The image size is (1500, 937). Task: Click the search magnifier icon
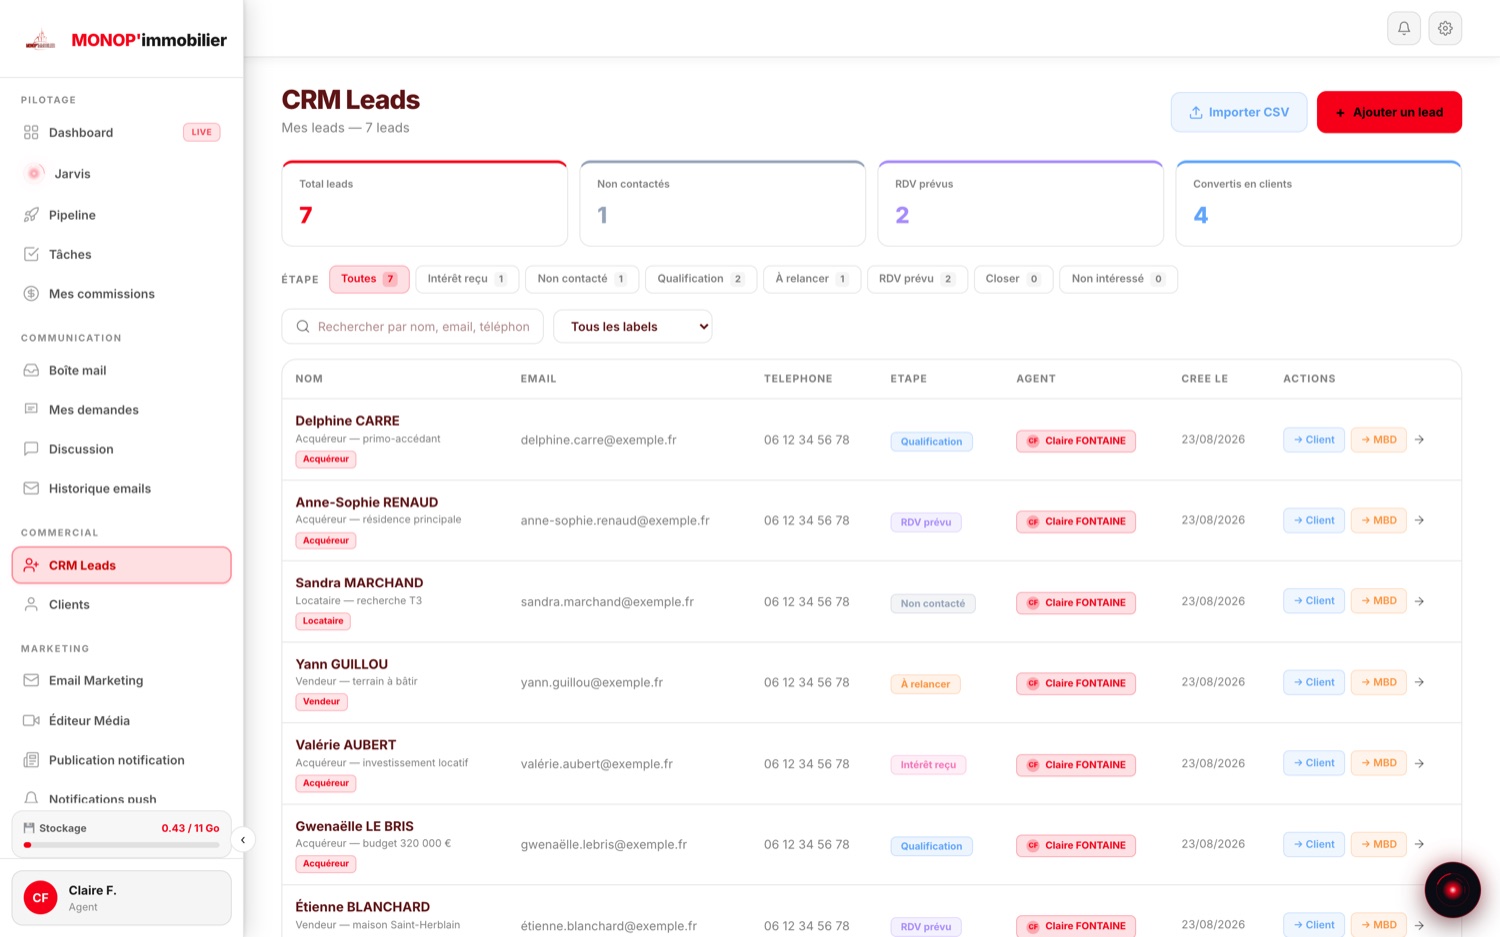click(303, 326)
